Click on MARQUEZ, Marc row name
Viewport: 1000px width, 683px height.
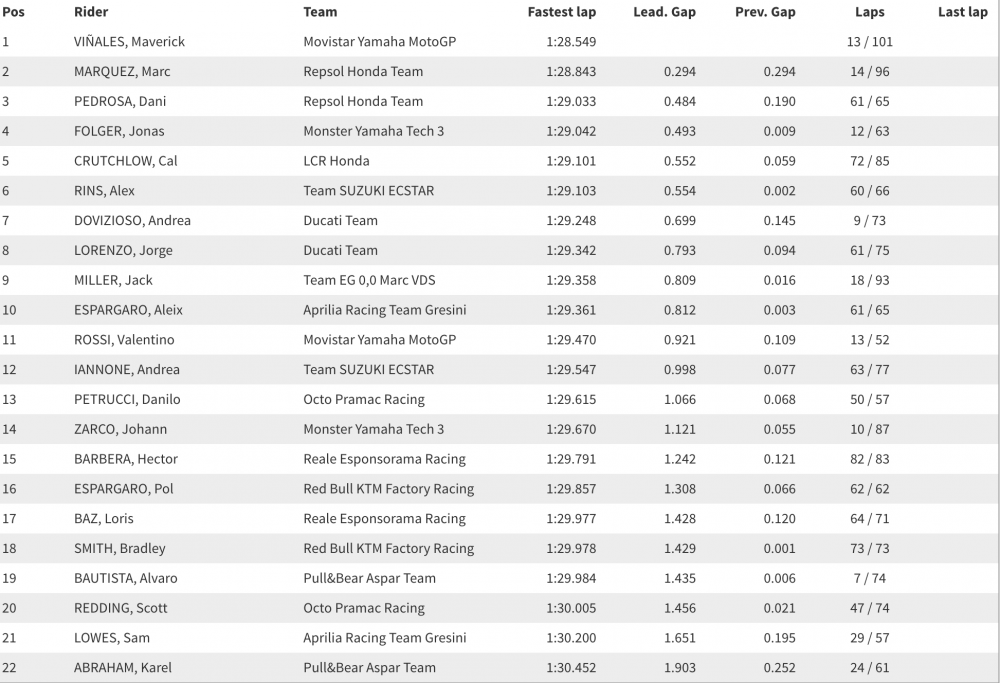(x=122, y=72)
